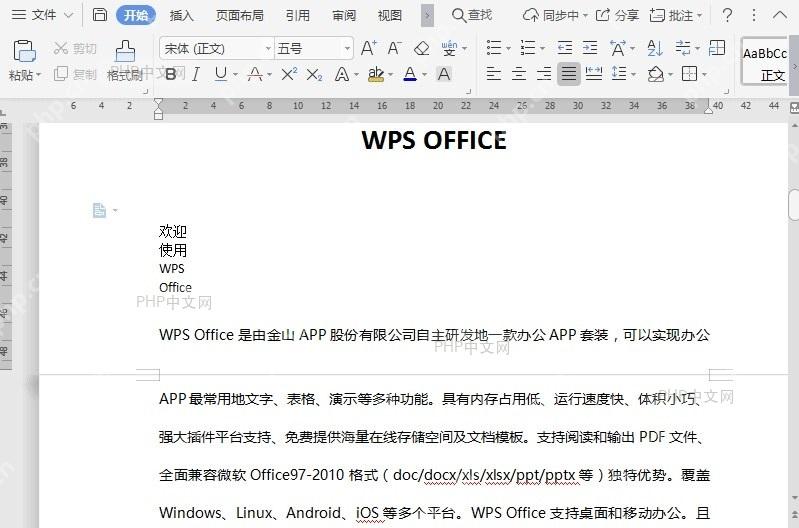The height and width of the screenshot is (528, 799).
Task: Click the tab settings icon after marks
Action: [717, 48]
